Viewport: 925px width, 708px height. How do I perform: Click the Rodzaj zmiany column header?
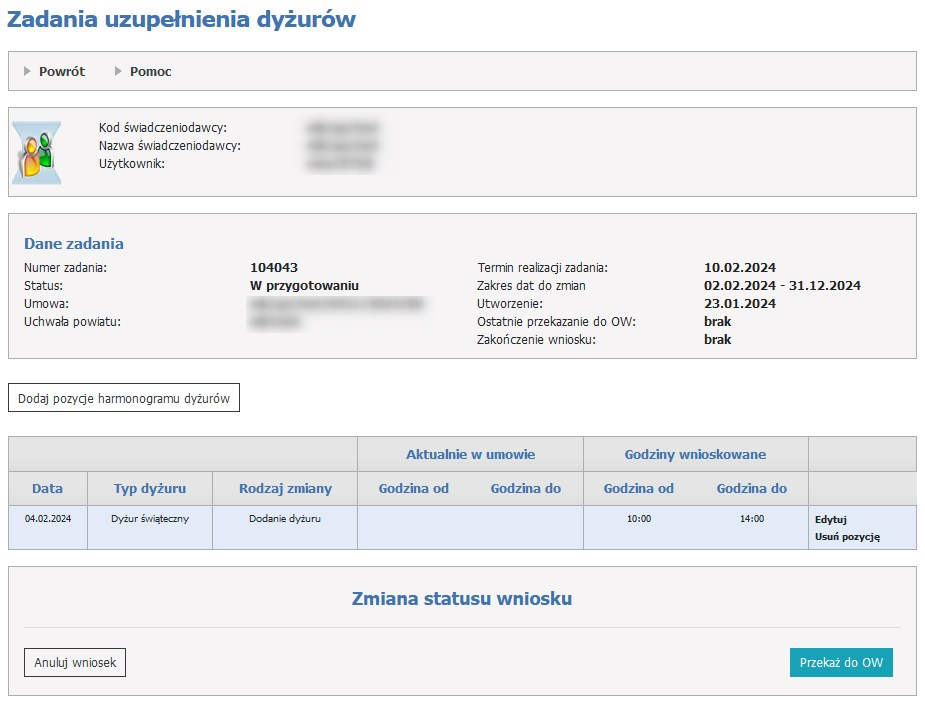click(285, 488)
